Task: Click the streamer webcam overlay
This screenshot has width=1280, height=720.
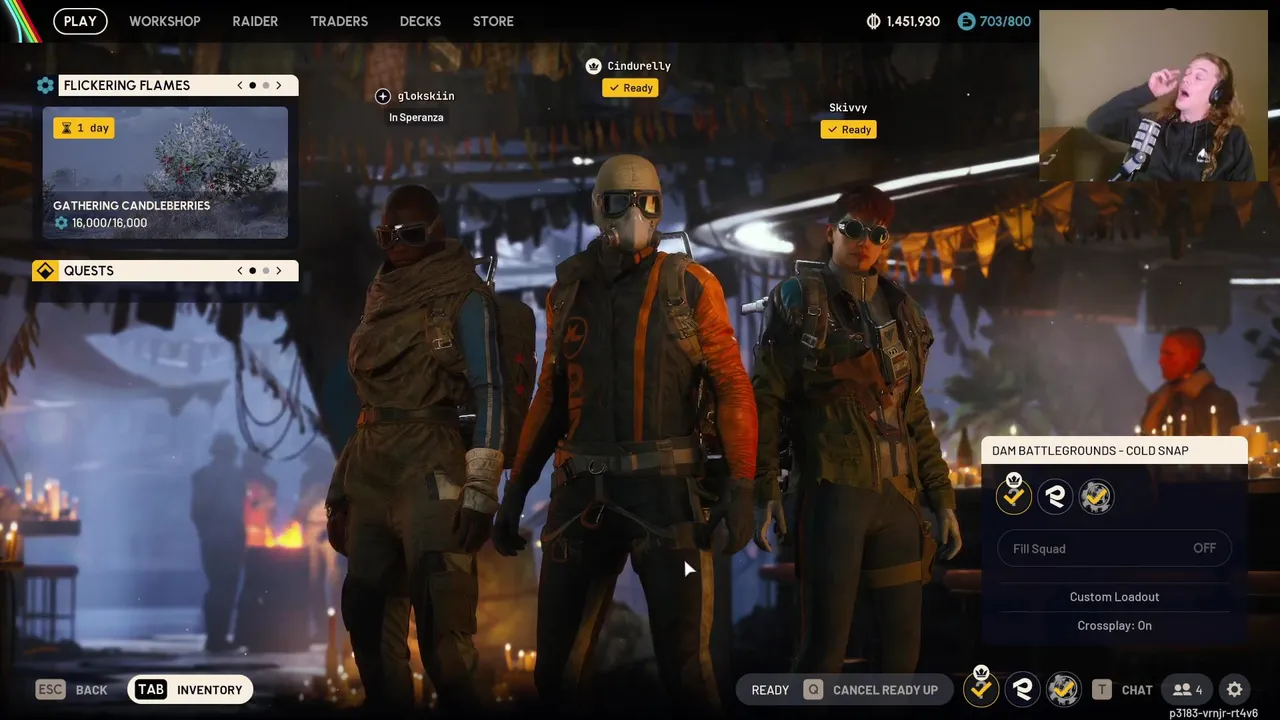Action: pos(1154,96)
